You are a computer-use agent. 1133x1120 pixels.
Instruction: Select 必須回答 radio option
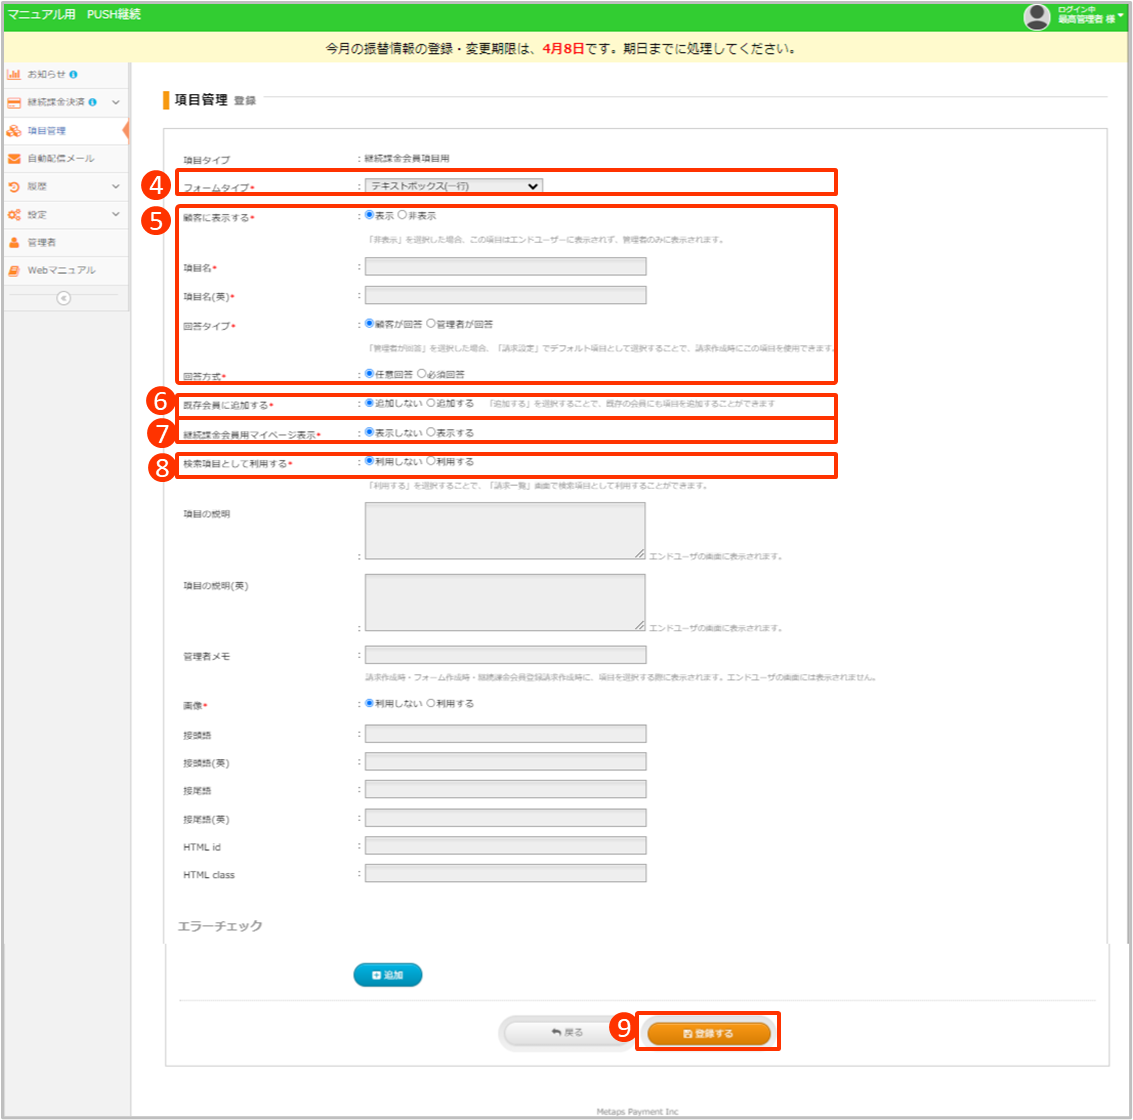(x=422, y=374)
